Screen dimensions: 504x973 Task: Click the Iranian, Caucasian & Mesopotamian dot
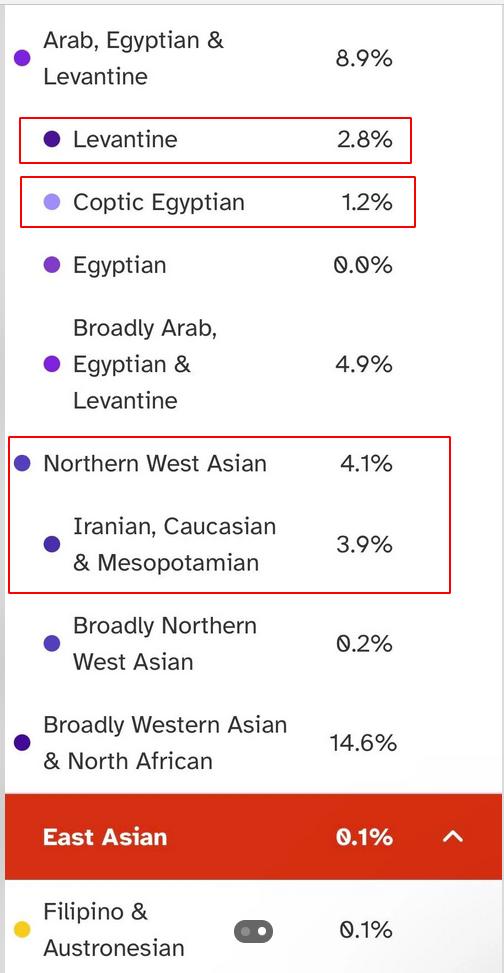coord(52,544)
